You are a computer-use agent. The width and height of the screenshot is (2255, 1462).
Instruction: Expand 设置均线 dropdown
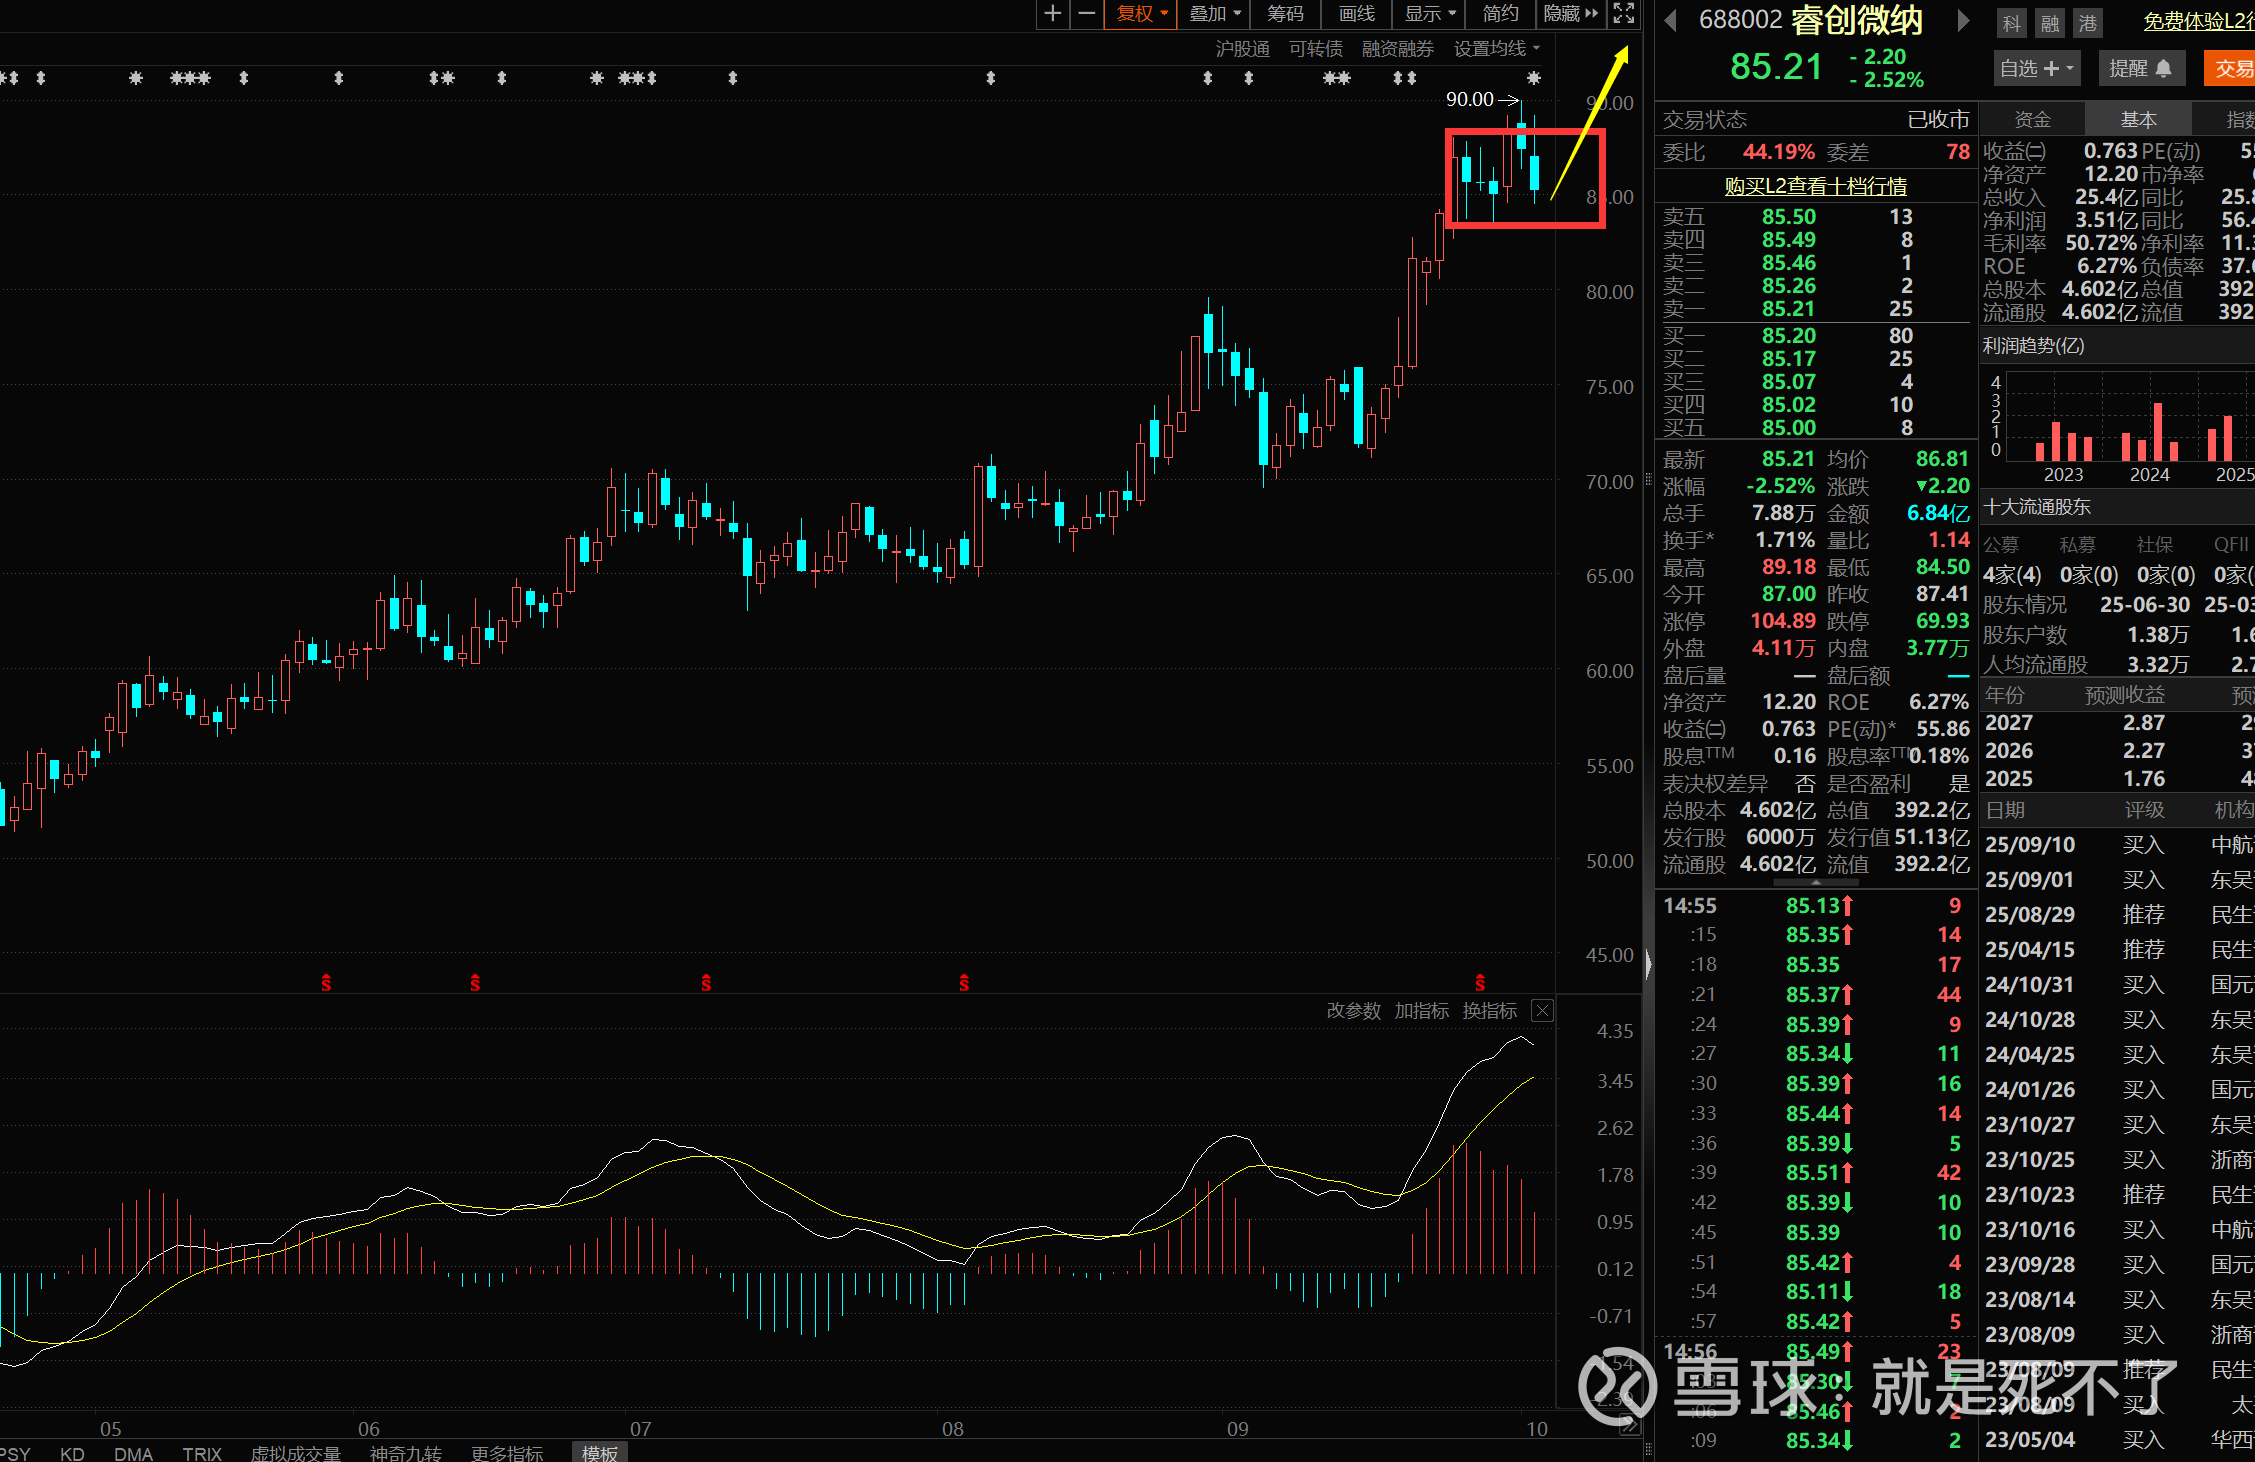click(x=1496, y=49)
